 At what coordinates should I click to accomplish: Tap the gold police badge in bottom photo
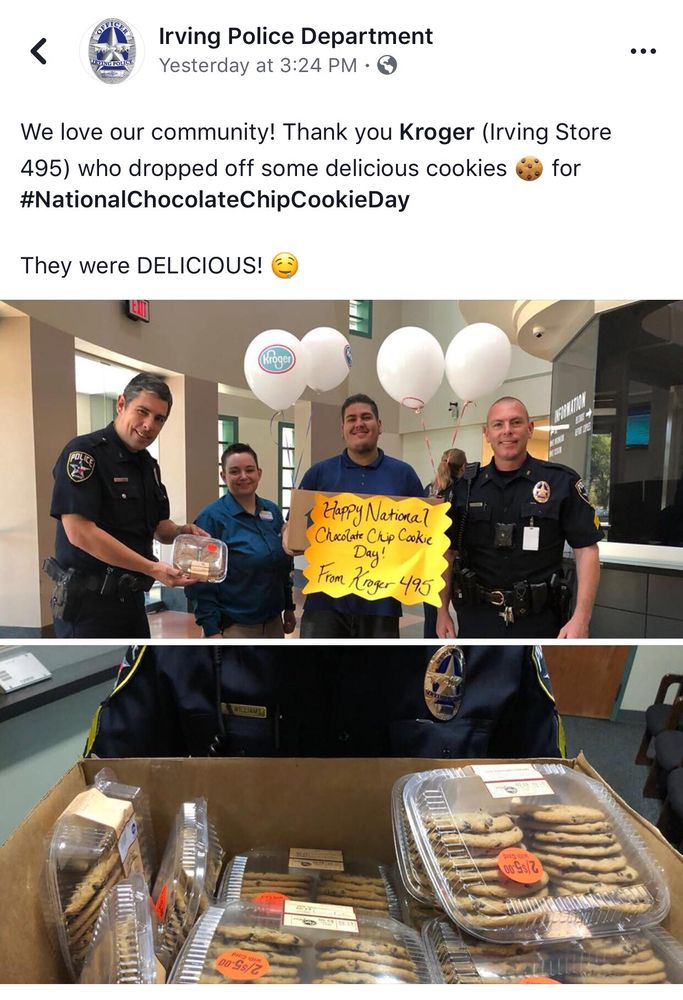pyautogui.click(x=444, y=682)
